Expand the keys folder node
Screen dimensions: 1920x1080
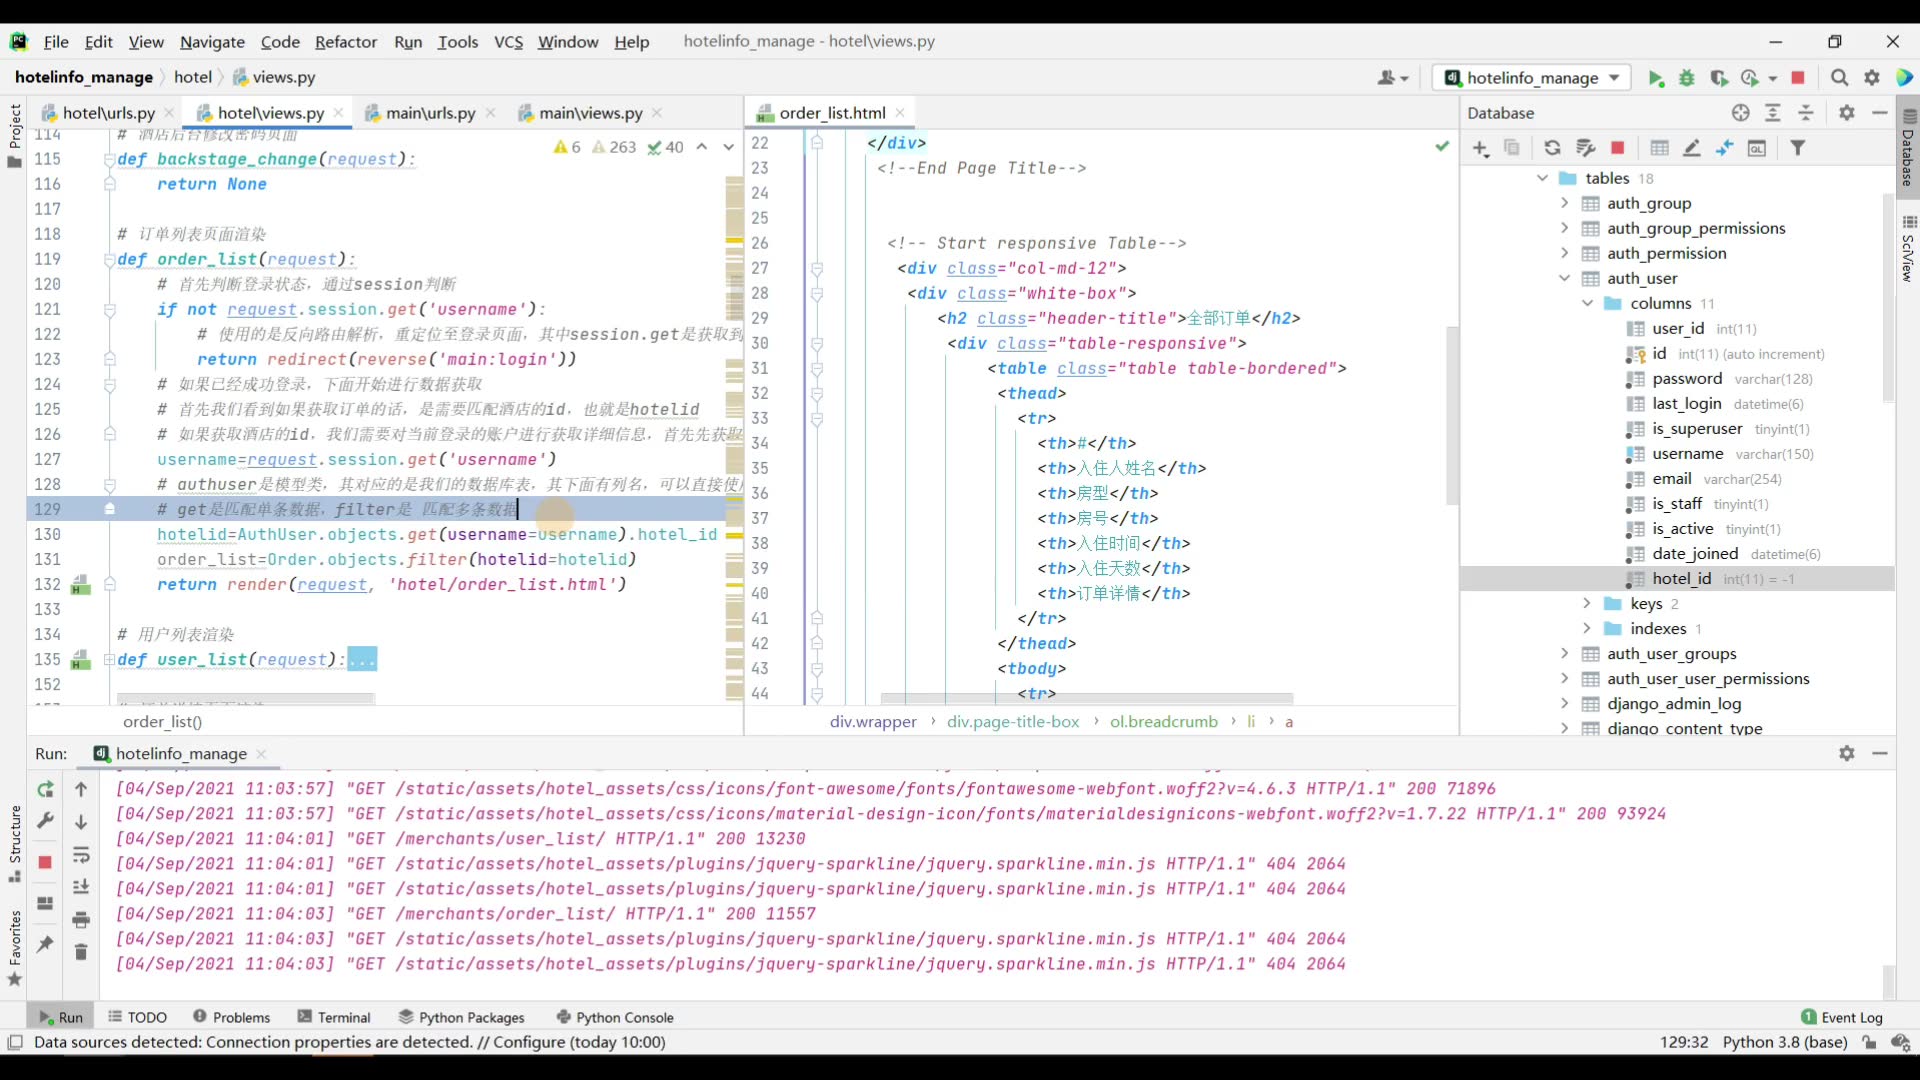(x=1587, y=603)
